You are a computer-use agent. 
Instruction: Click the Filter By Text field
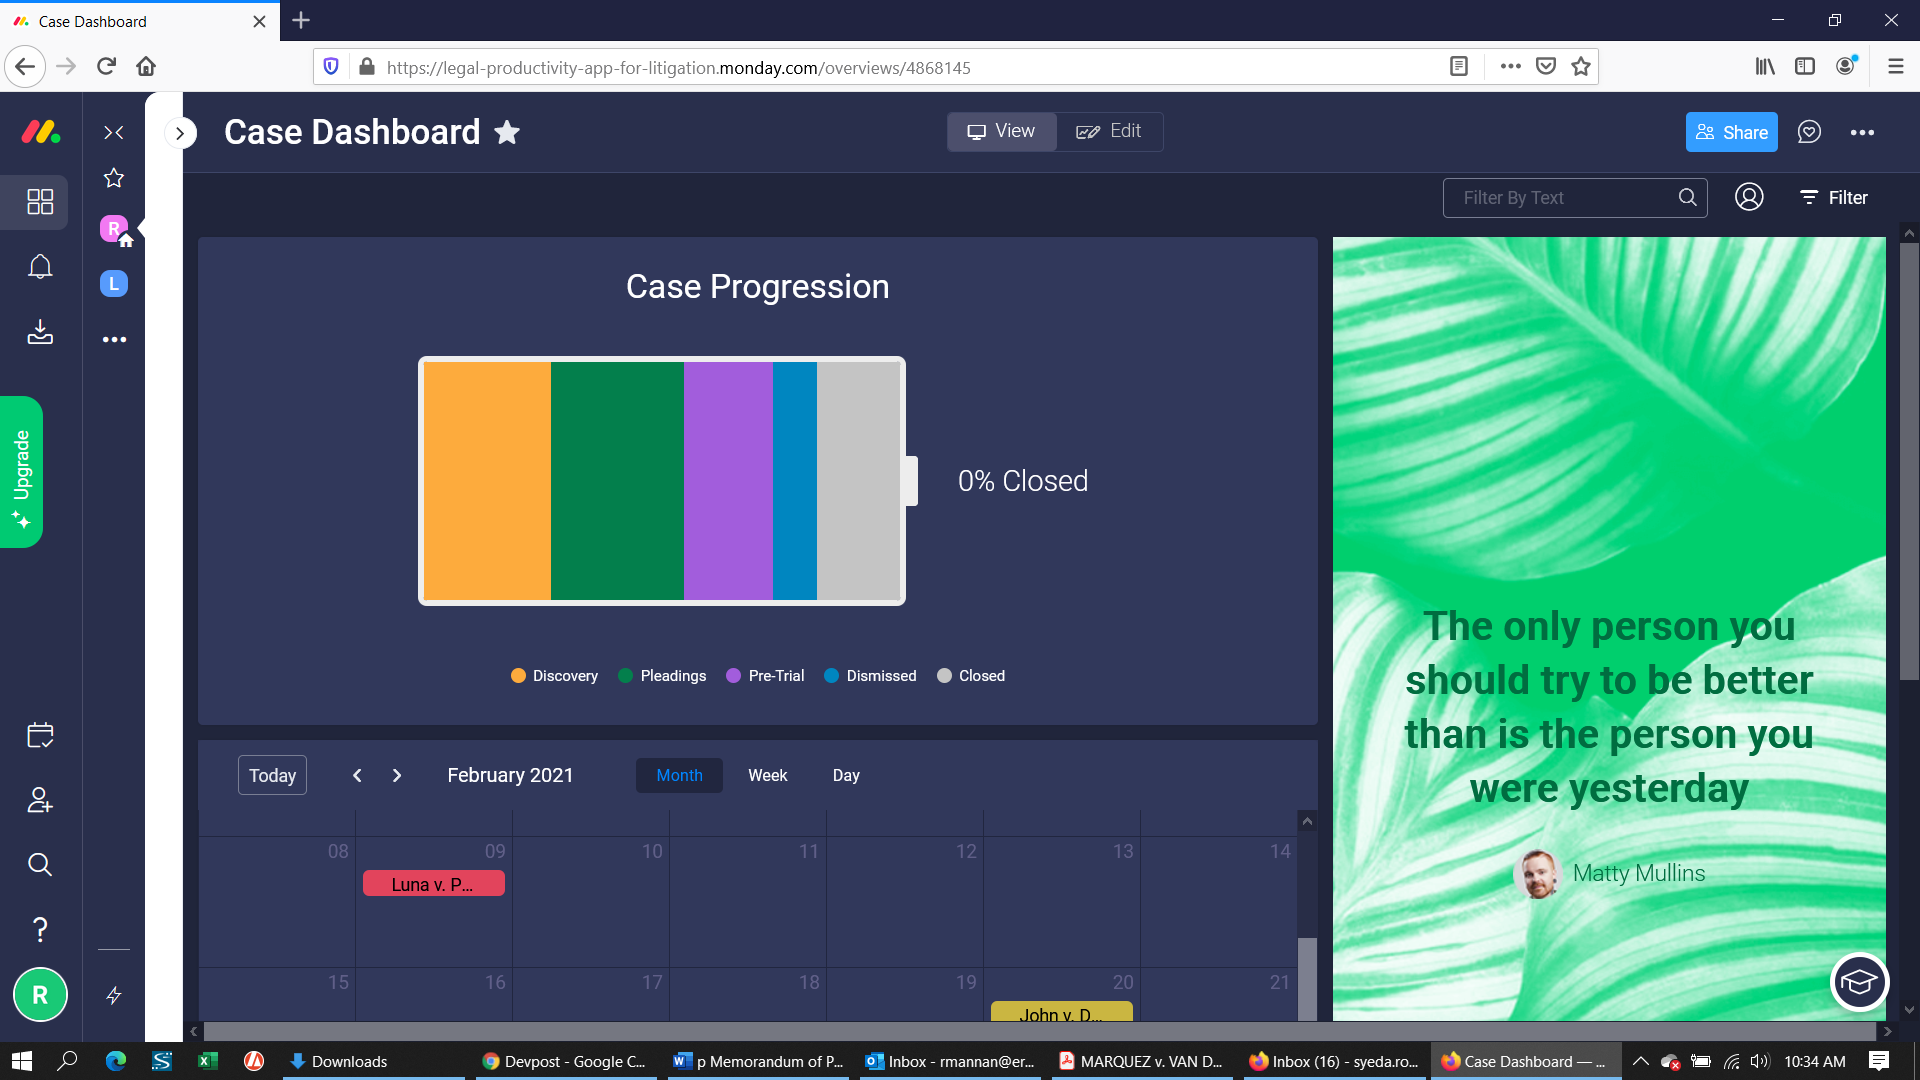pos(1560,198)
